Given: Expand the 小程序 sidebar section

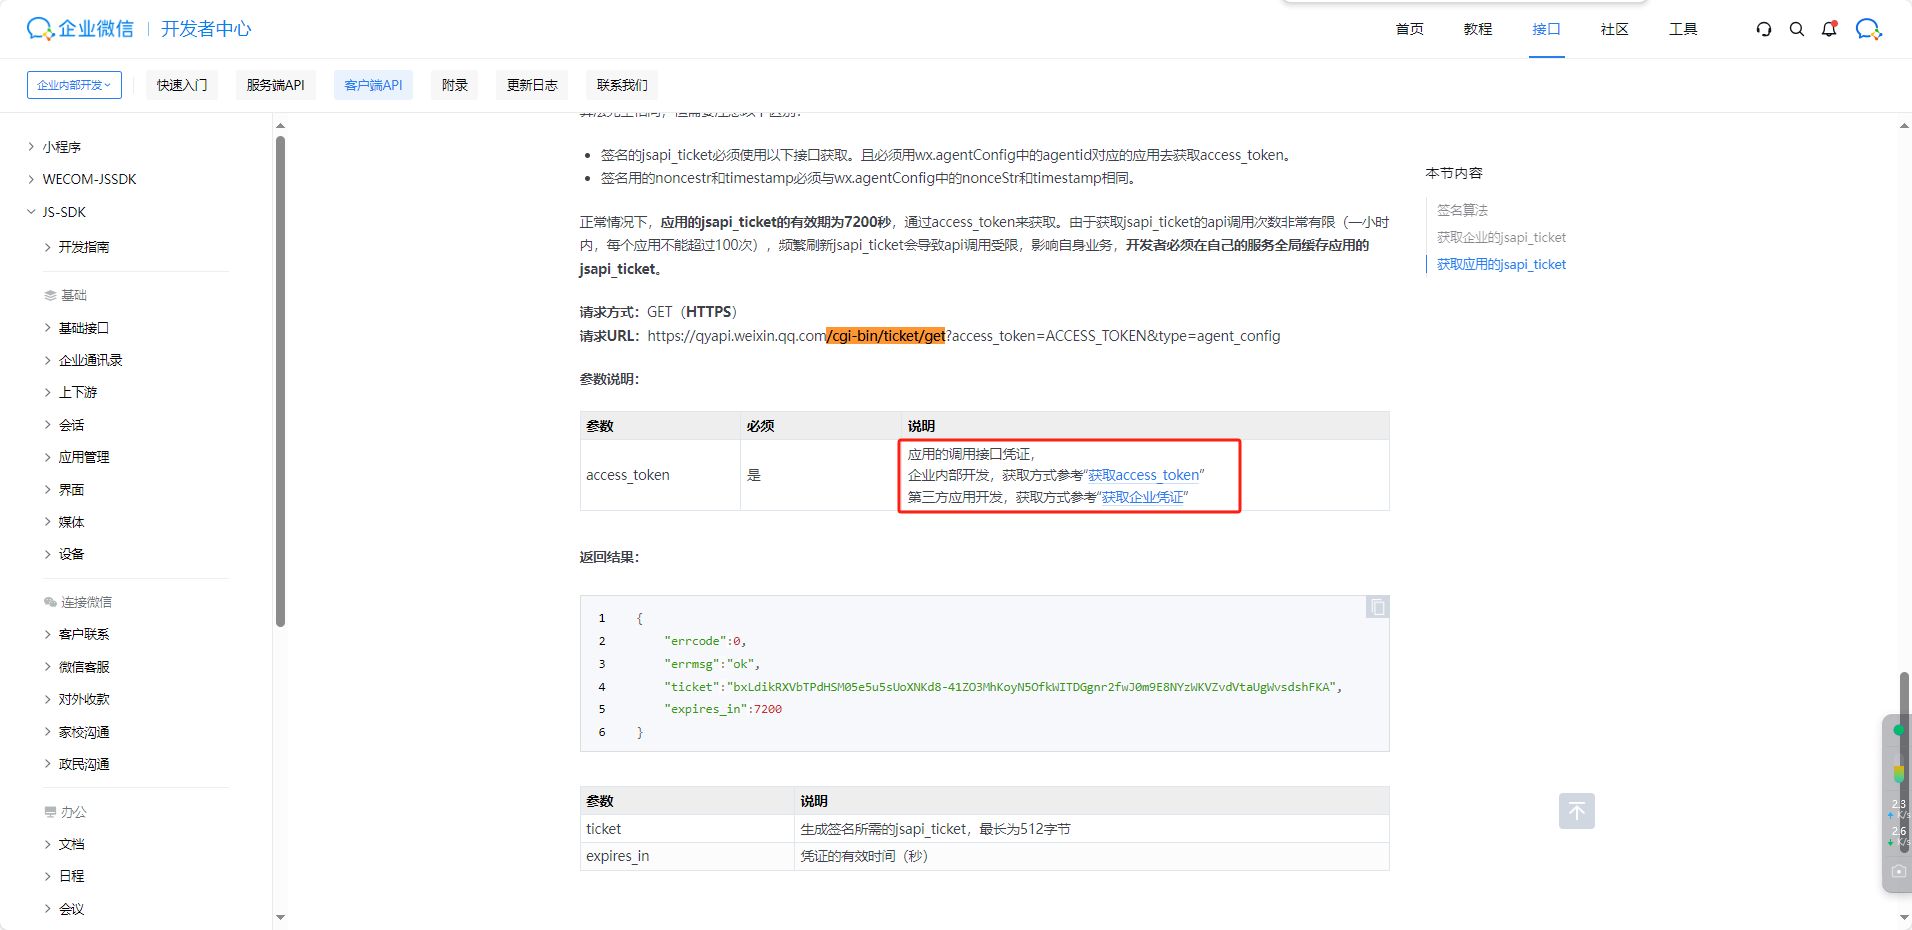Looking at the screenshot, I should coord(63,146).
